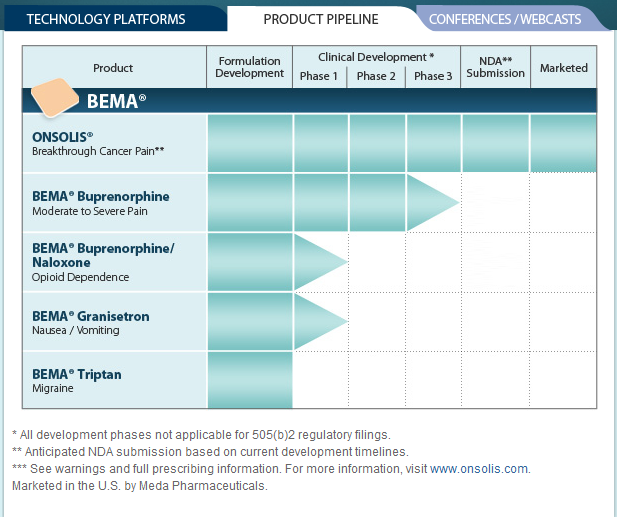Image resolution: width=617 pixels, height=517 pixels.
Task: Click the Phase 3 column header
Action: pos(433,76)
